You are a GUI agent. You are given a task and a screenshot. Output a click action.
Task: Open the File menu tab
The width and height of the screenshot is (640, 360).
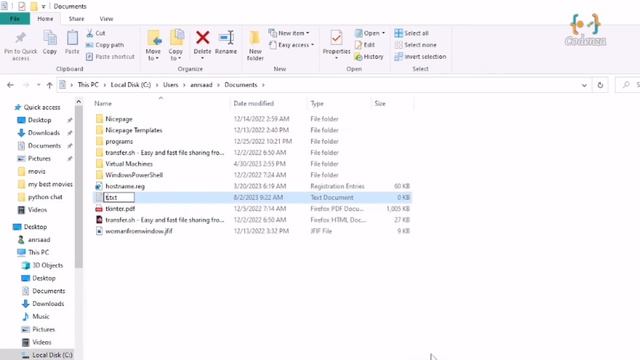point(15,19)
